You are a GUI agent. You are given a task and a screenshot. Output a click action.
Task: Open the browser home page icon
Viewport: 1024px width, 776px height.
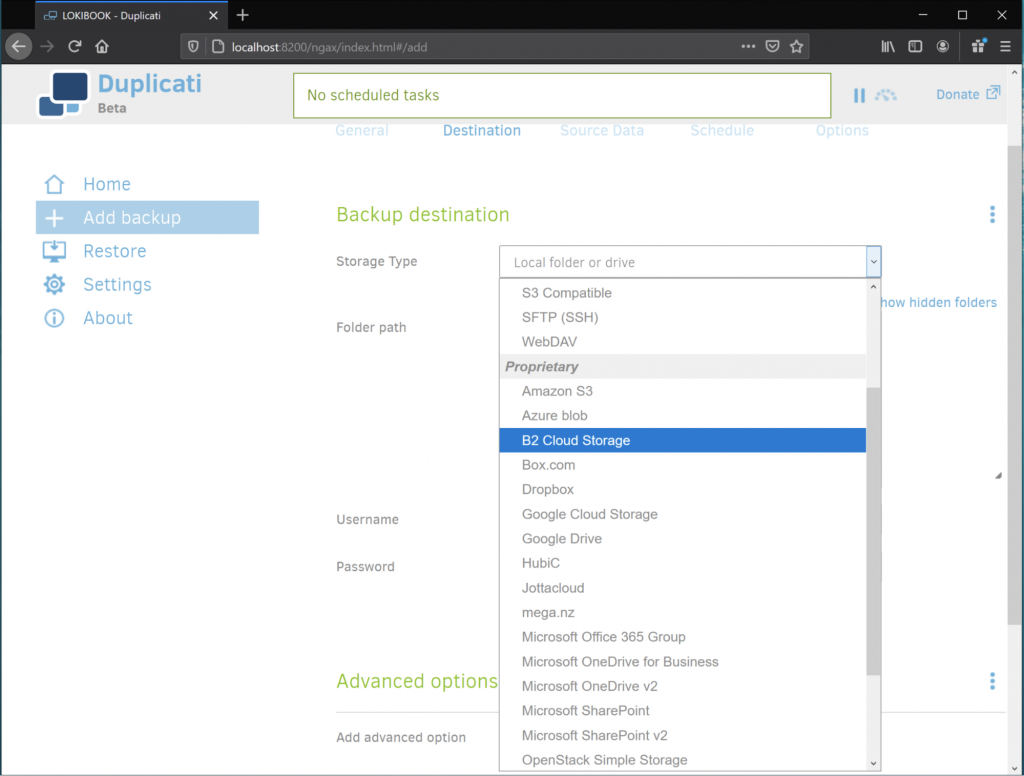[x=102, y=46]
